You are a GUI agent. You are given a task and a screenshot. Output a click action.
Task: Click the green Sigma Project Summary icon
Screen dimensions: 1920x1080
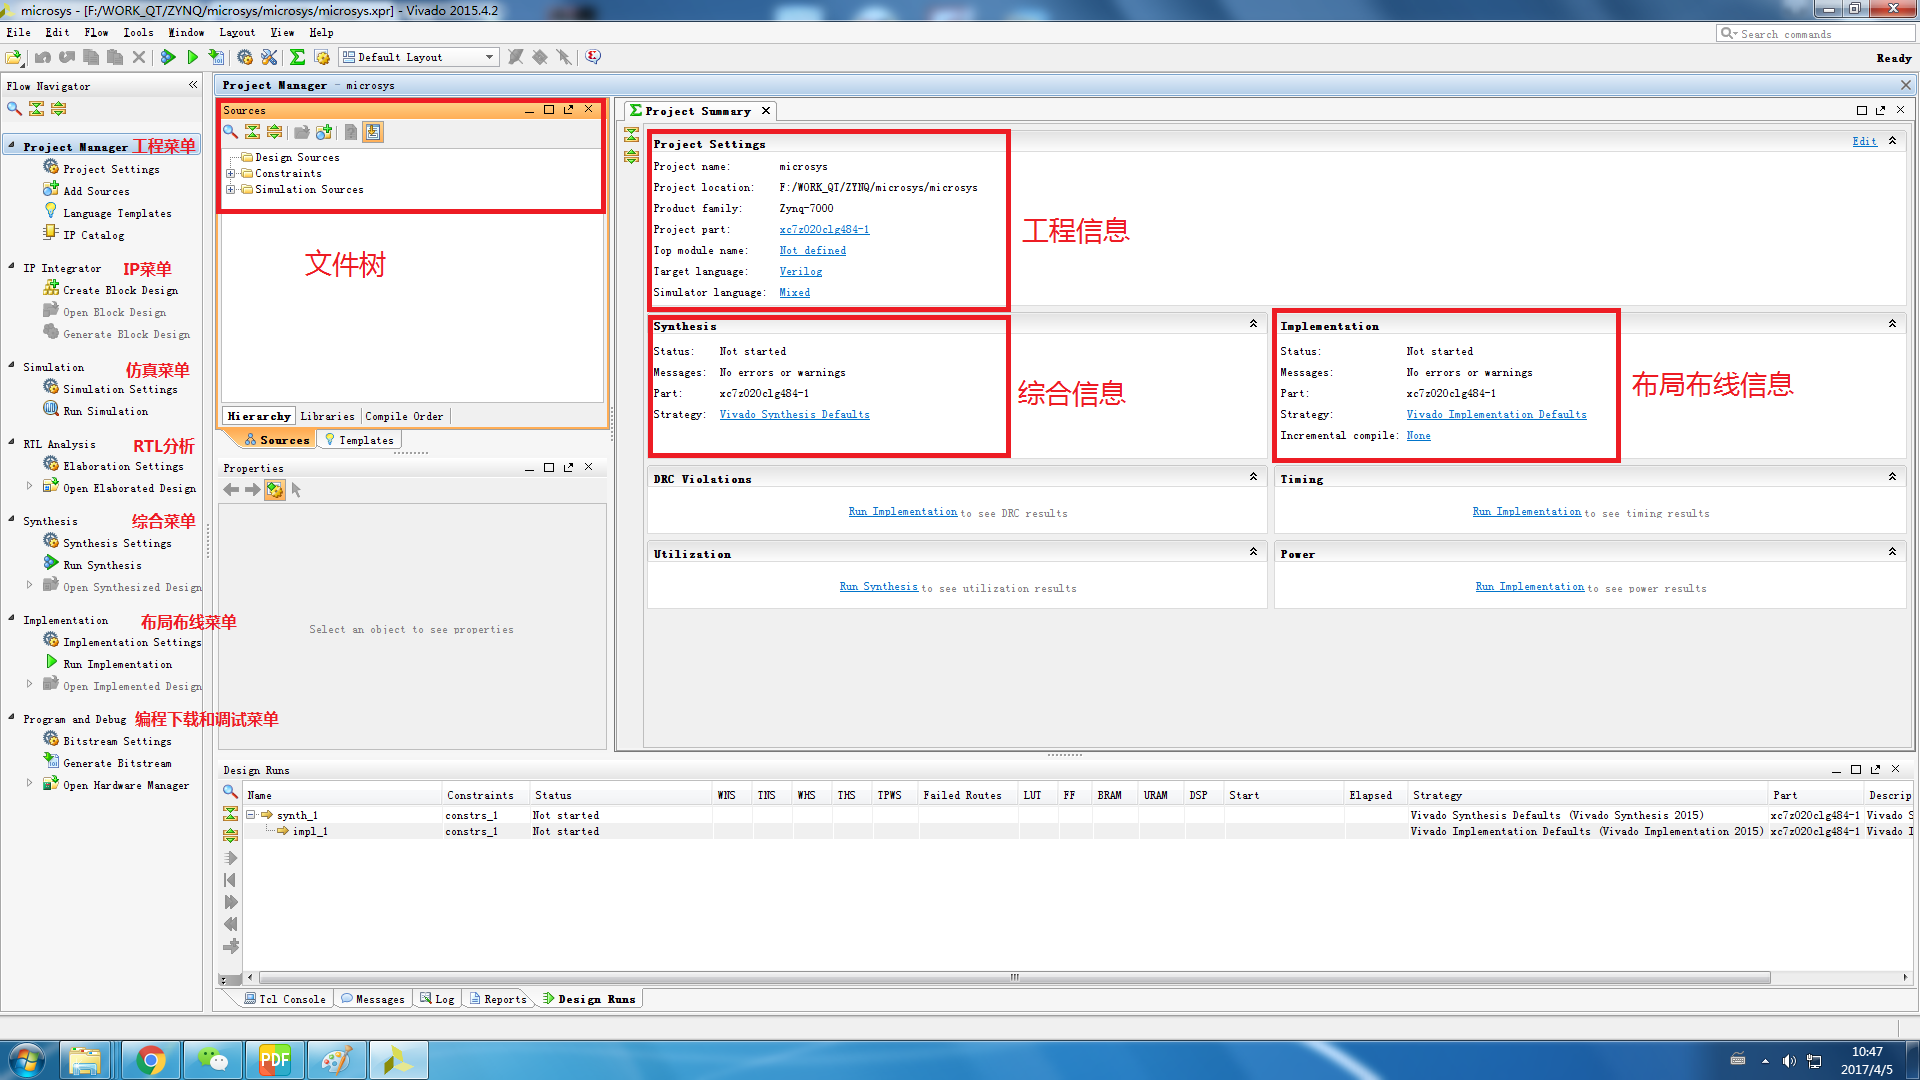coord(297,57)
